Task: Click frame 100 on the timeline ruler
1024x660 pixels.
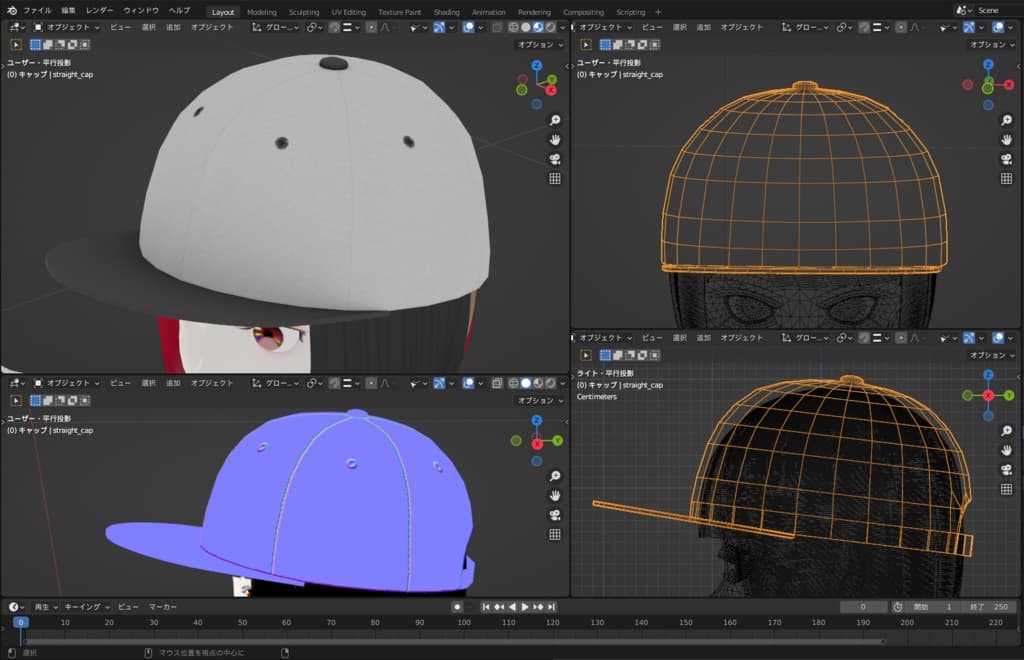Action: [x=462, y=623]
